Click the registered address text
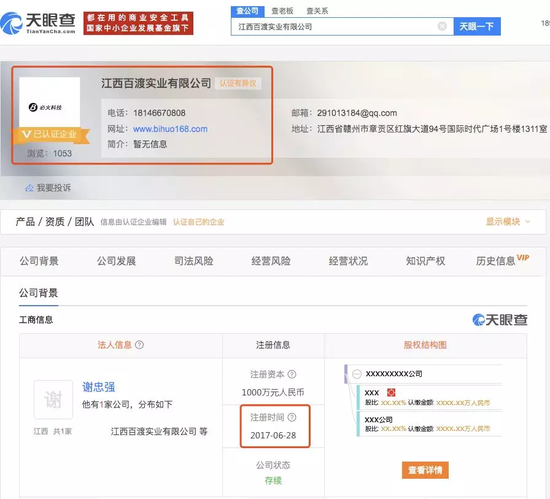This screenshot has width=550, height=499. 432,129
